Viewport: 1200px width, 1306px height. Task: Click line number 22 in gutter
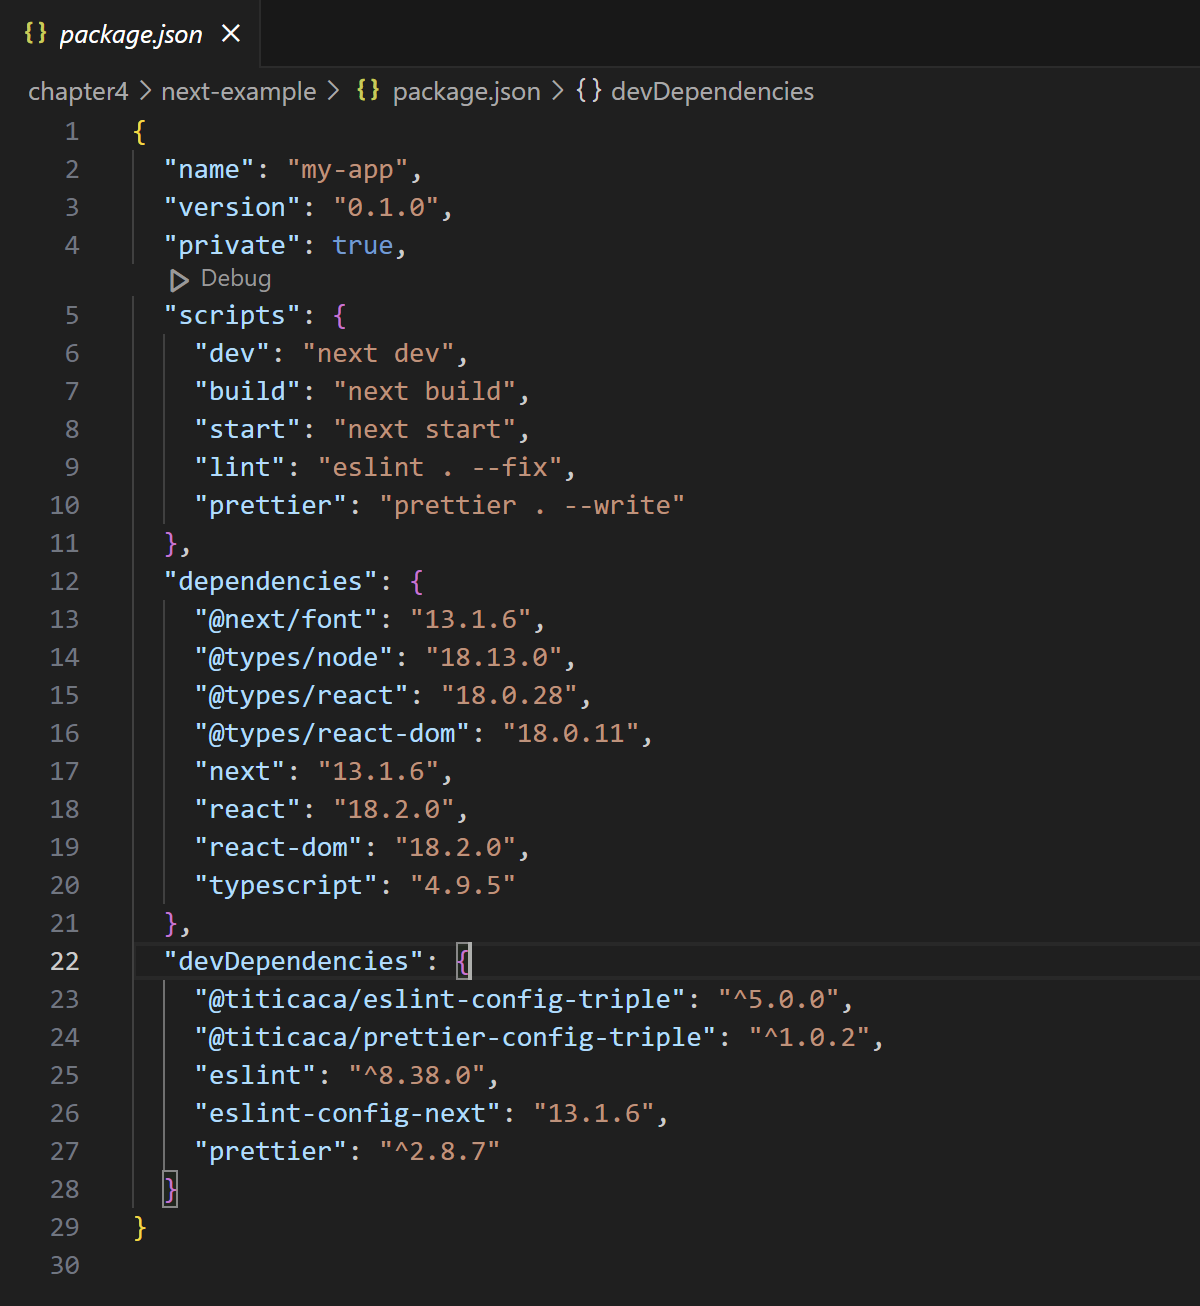pyautogui.click(x=65, y=961)
